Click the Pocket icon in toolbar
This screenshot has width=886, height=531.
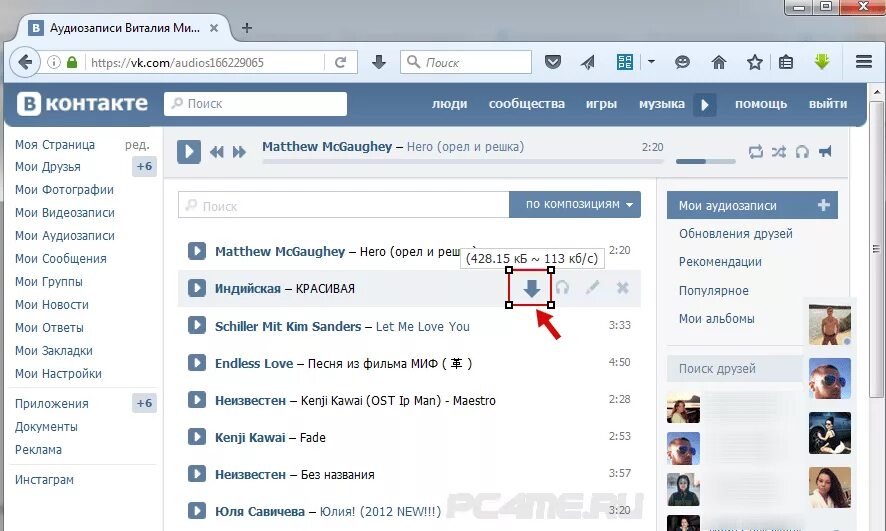[553, 62]
